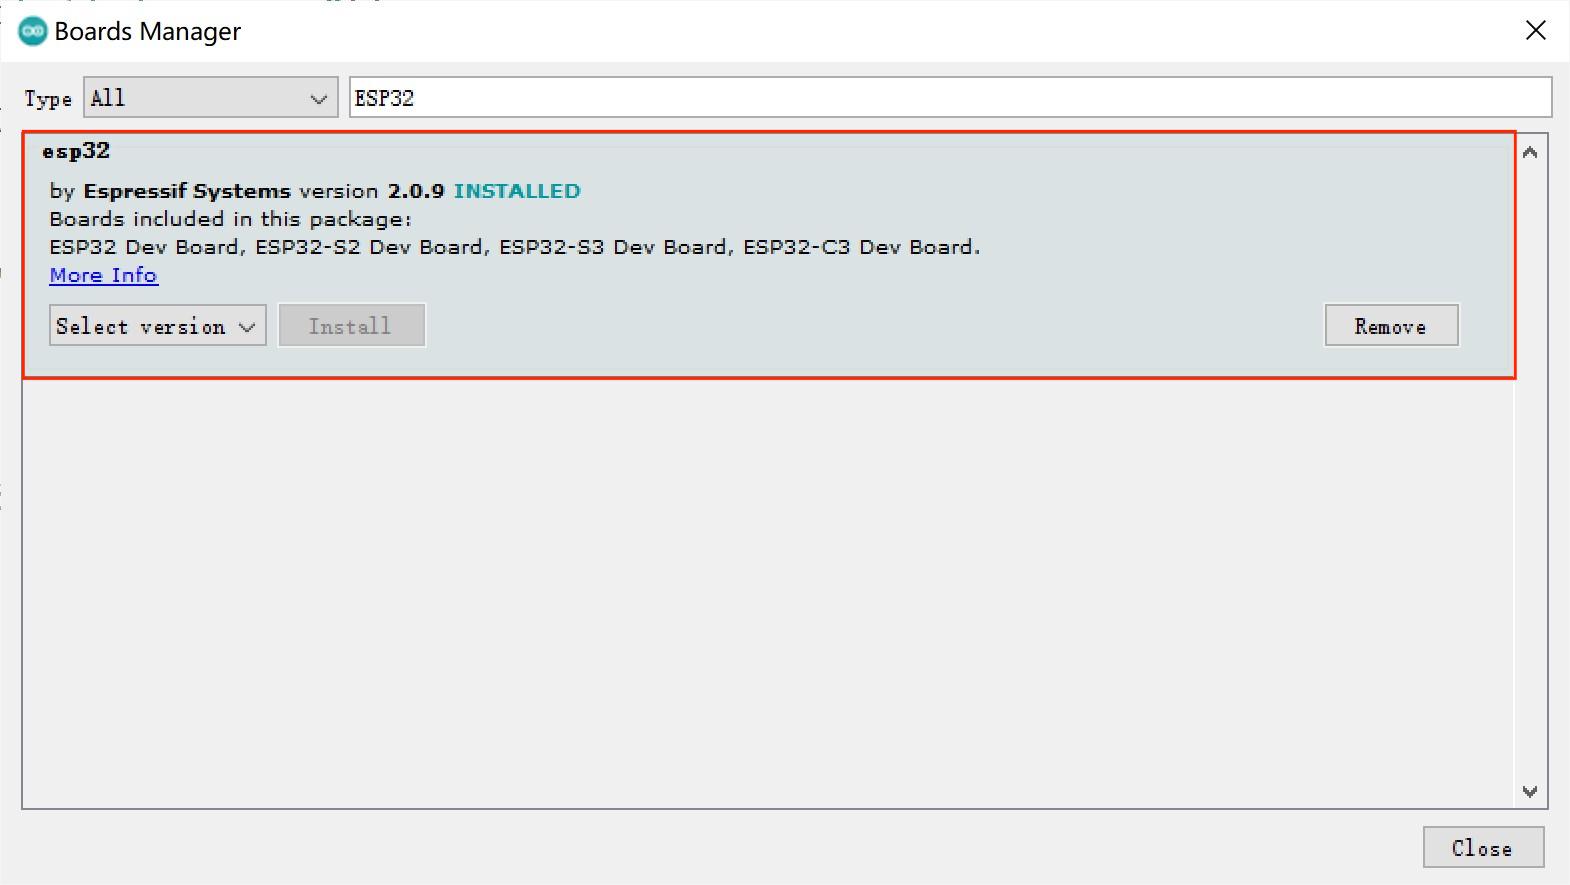The image size is (1570, 885).
Task: Click the scrollbar up arrow
Action: (x=1530, y=153)
